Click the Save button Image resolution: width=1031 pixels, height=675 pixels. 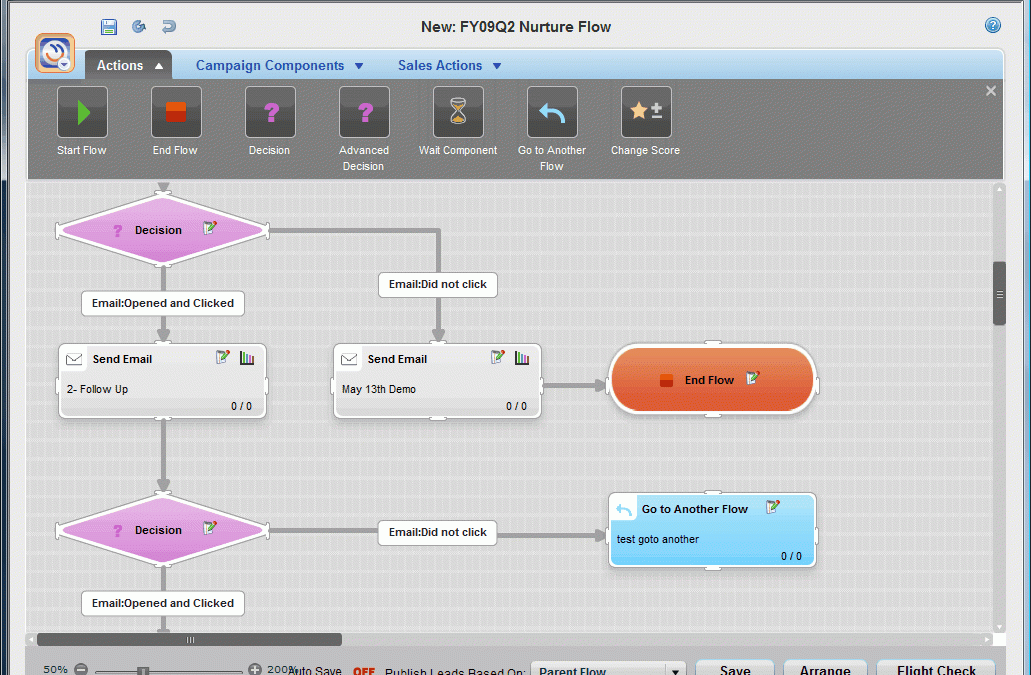click(735, 668)
